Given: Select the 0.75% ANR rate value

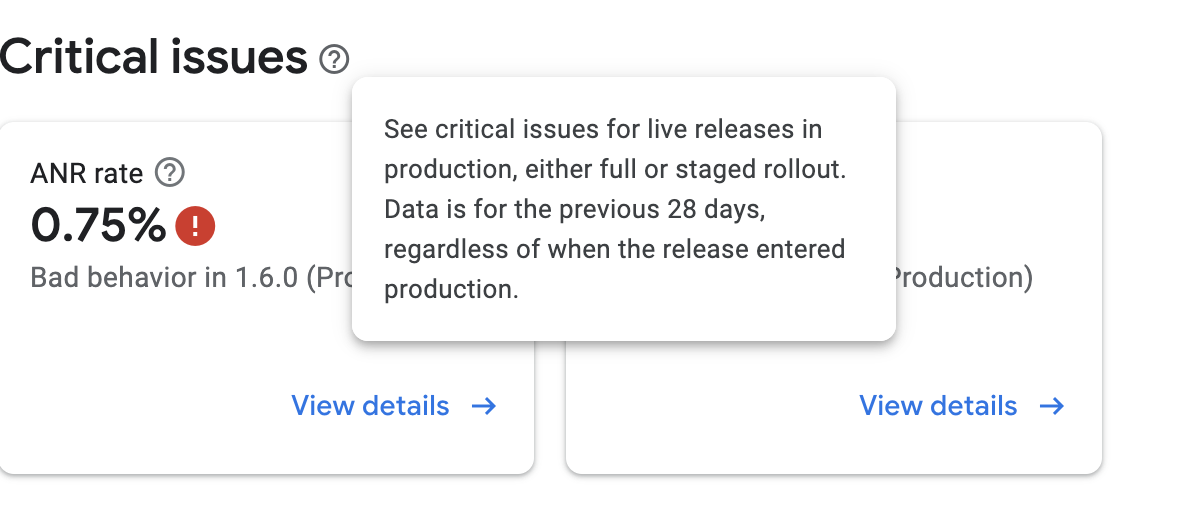Looking at the screenshot, I should tap(98, 226).
